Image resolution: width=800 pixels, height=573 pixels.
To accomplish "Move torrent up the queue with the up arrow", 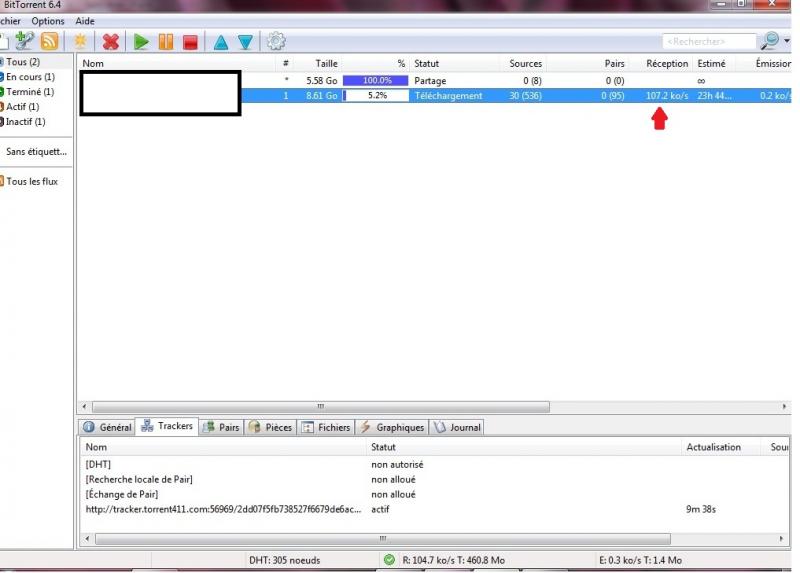I will (221, 41).
